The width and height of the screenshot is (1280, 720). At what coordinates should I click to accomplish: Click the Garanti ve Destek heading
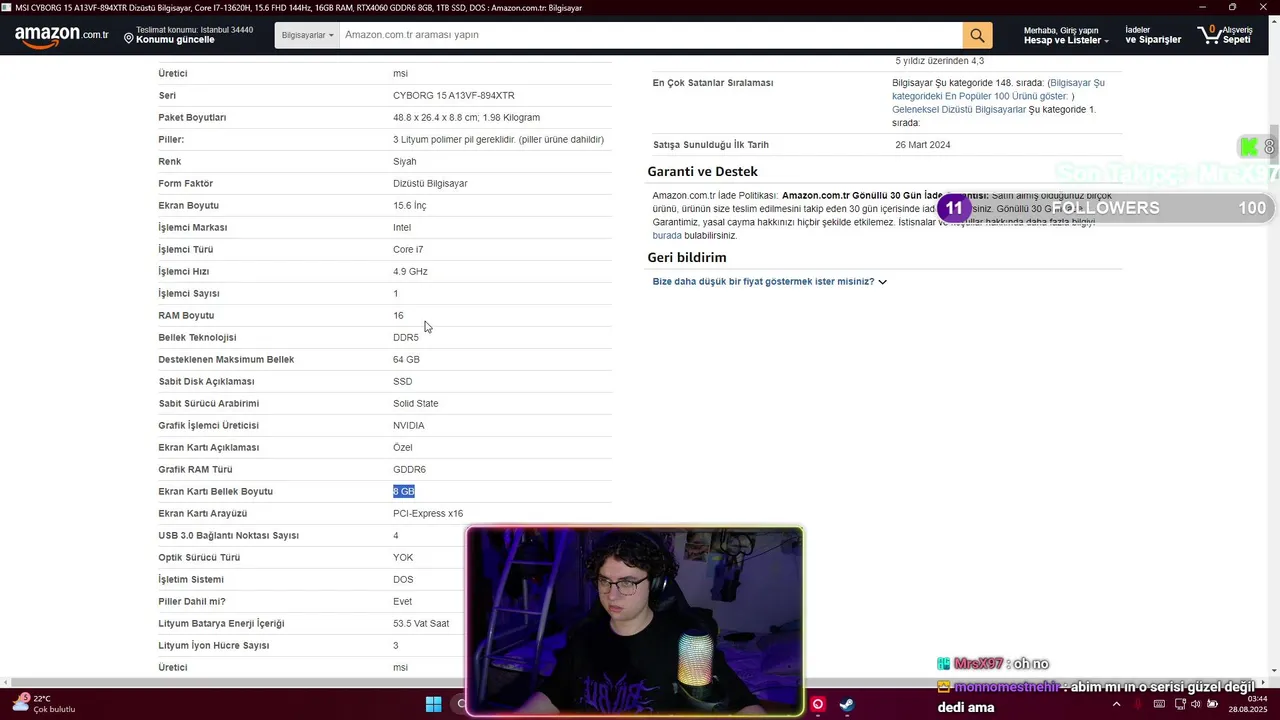click(x=702, y=171)
